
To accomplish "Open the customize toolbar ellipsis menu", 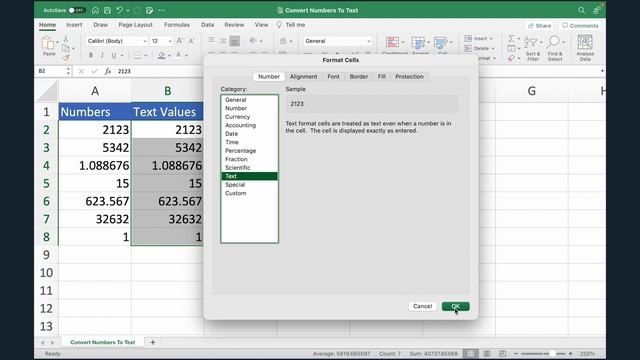I will 162,10.
